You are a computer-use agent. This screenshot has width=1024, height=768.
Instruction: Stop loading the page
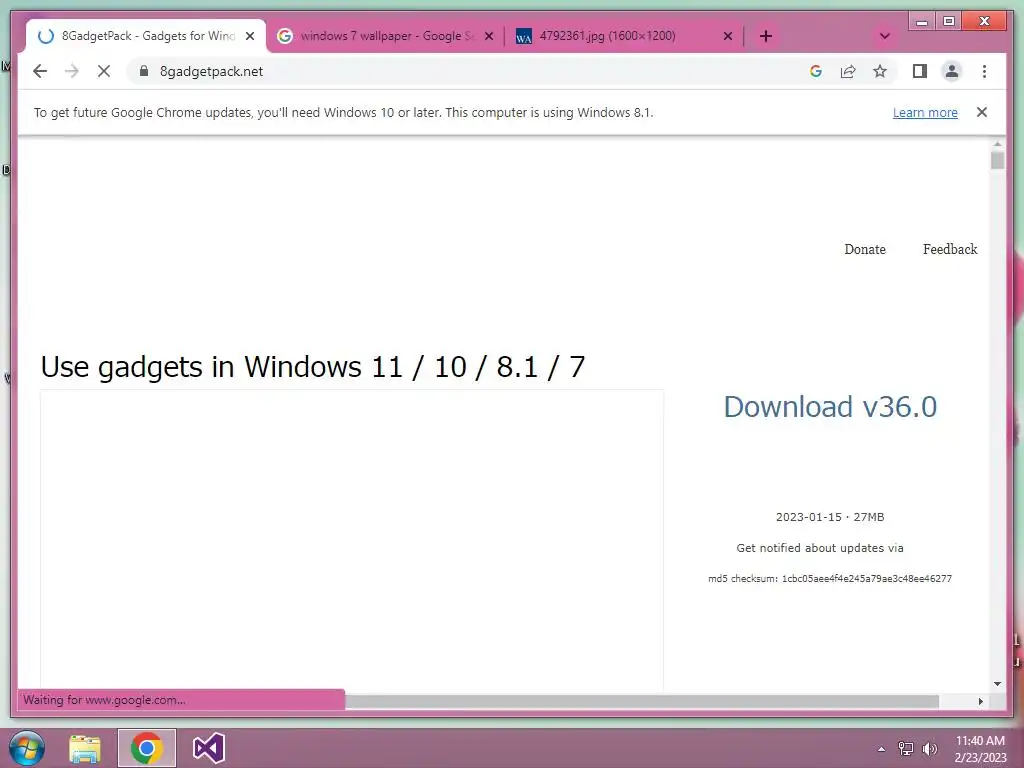104,71
